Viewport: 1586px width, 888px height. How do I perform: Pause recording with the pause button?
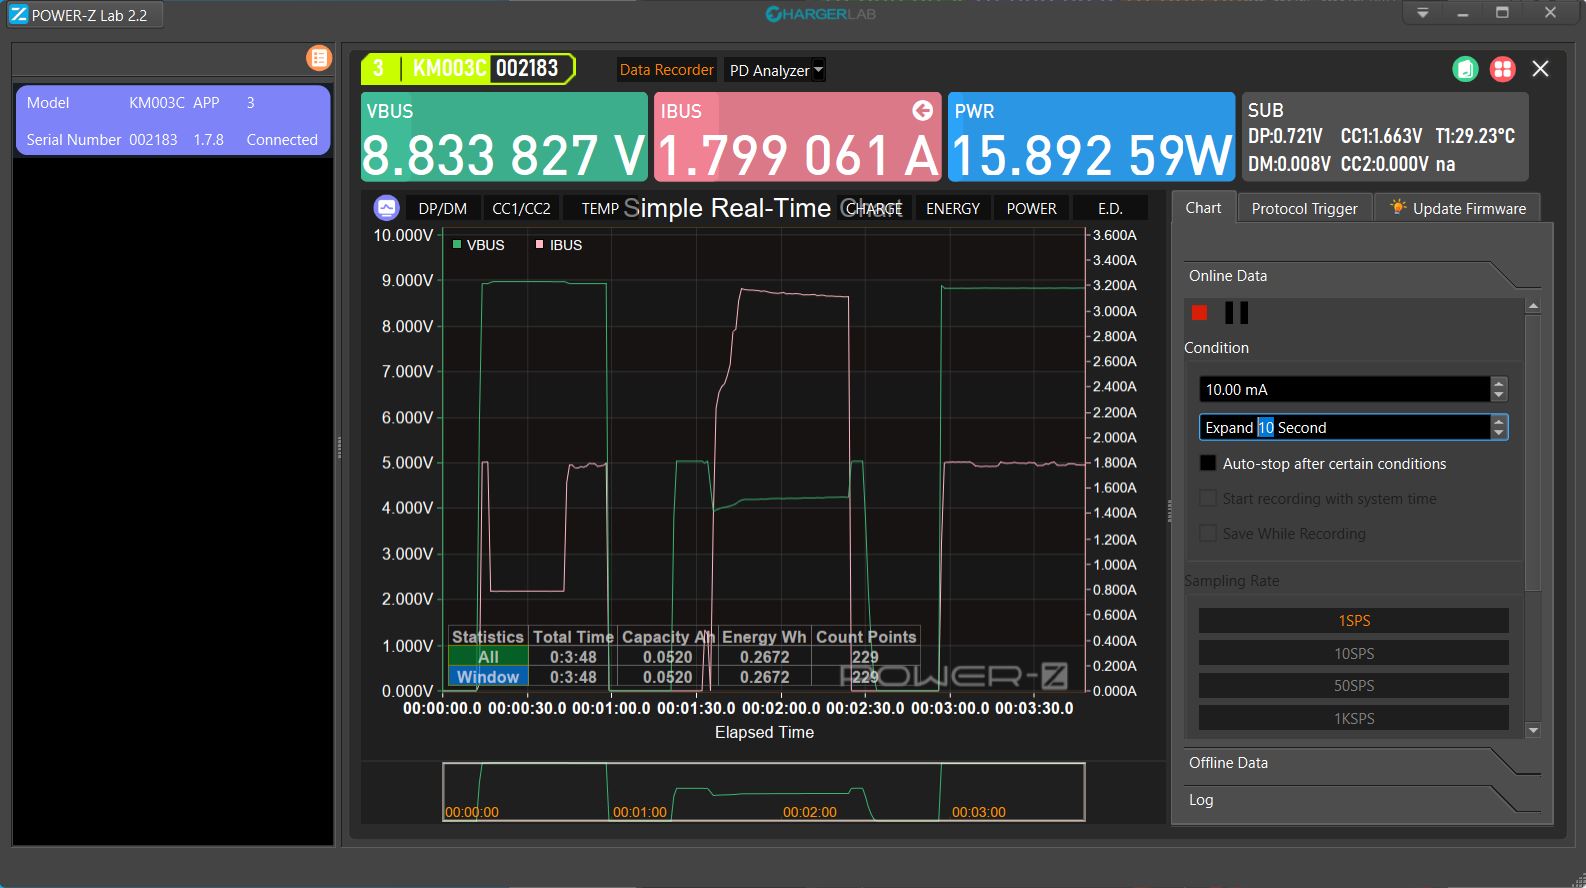(1236, 313)
